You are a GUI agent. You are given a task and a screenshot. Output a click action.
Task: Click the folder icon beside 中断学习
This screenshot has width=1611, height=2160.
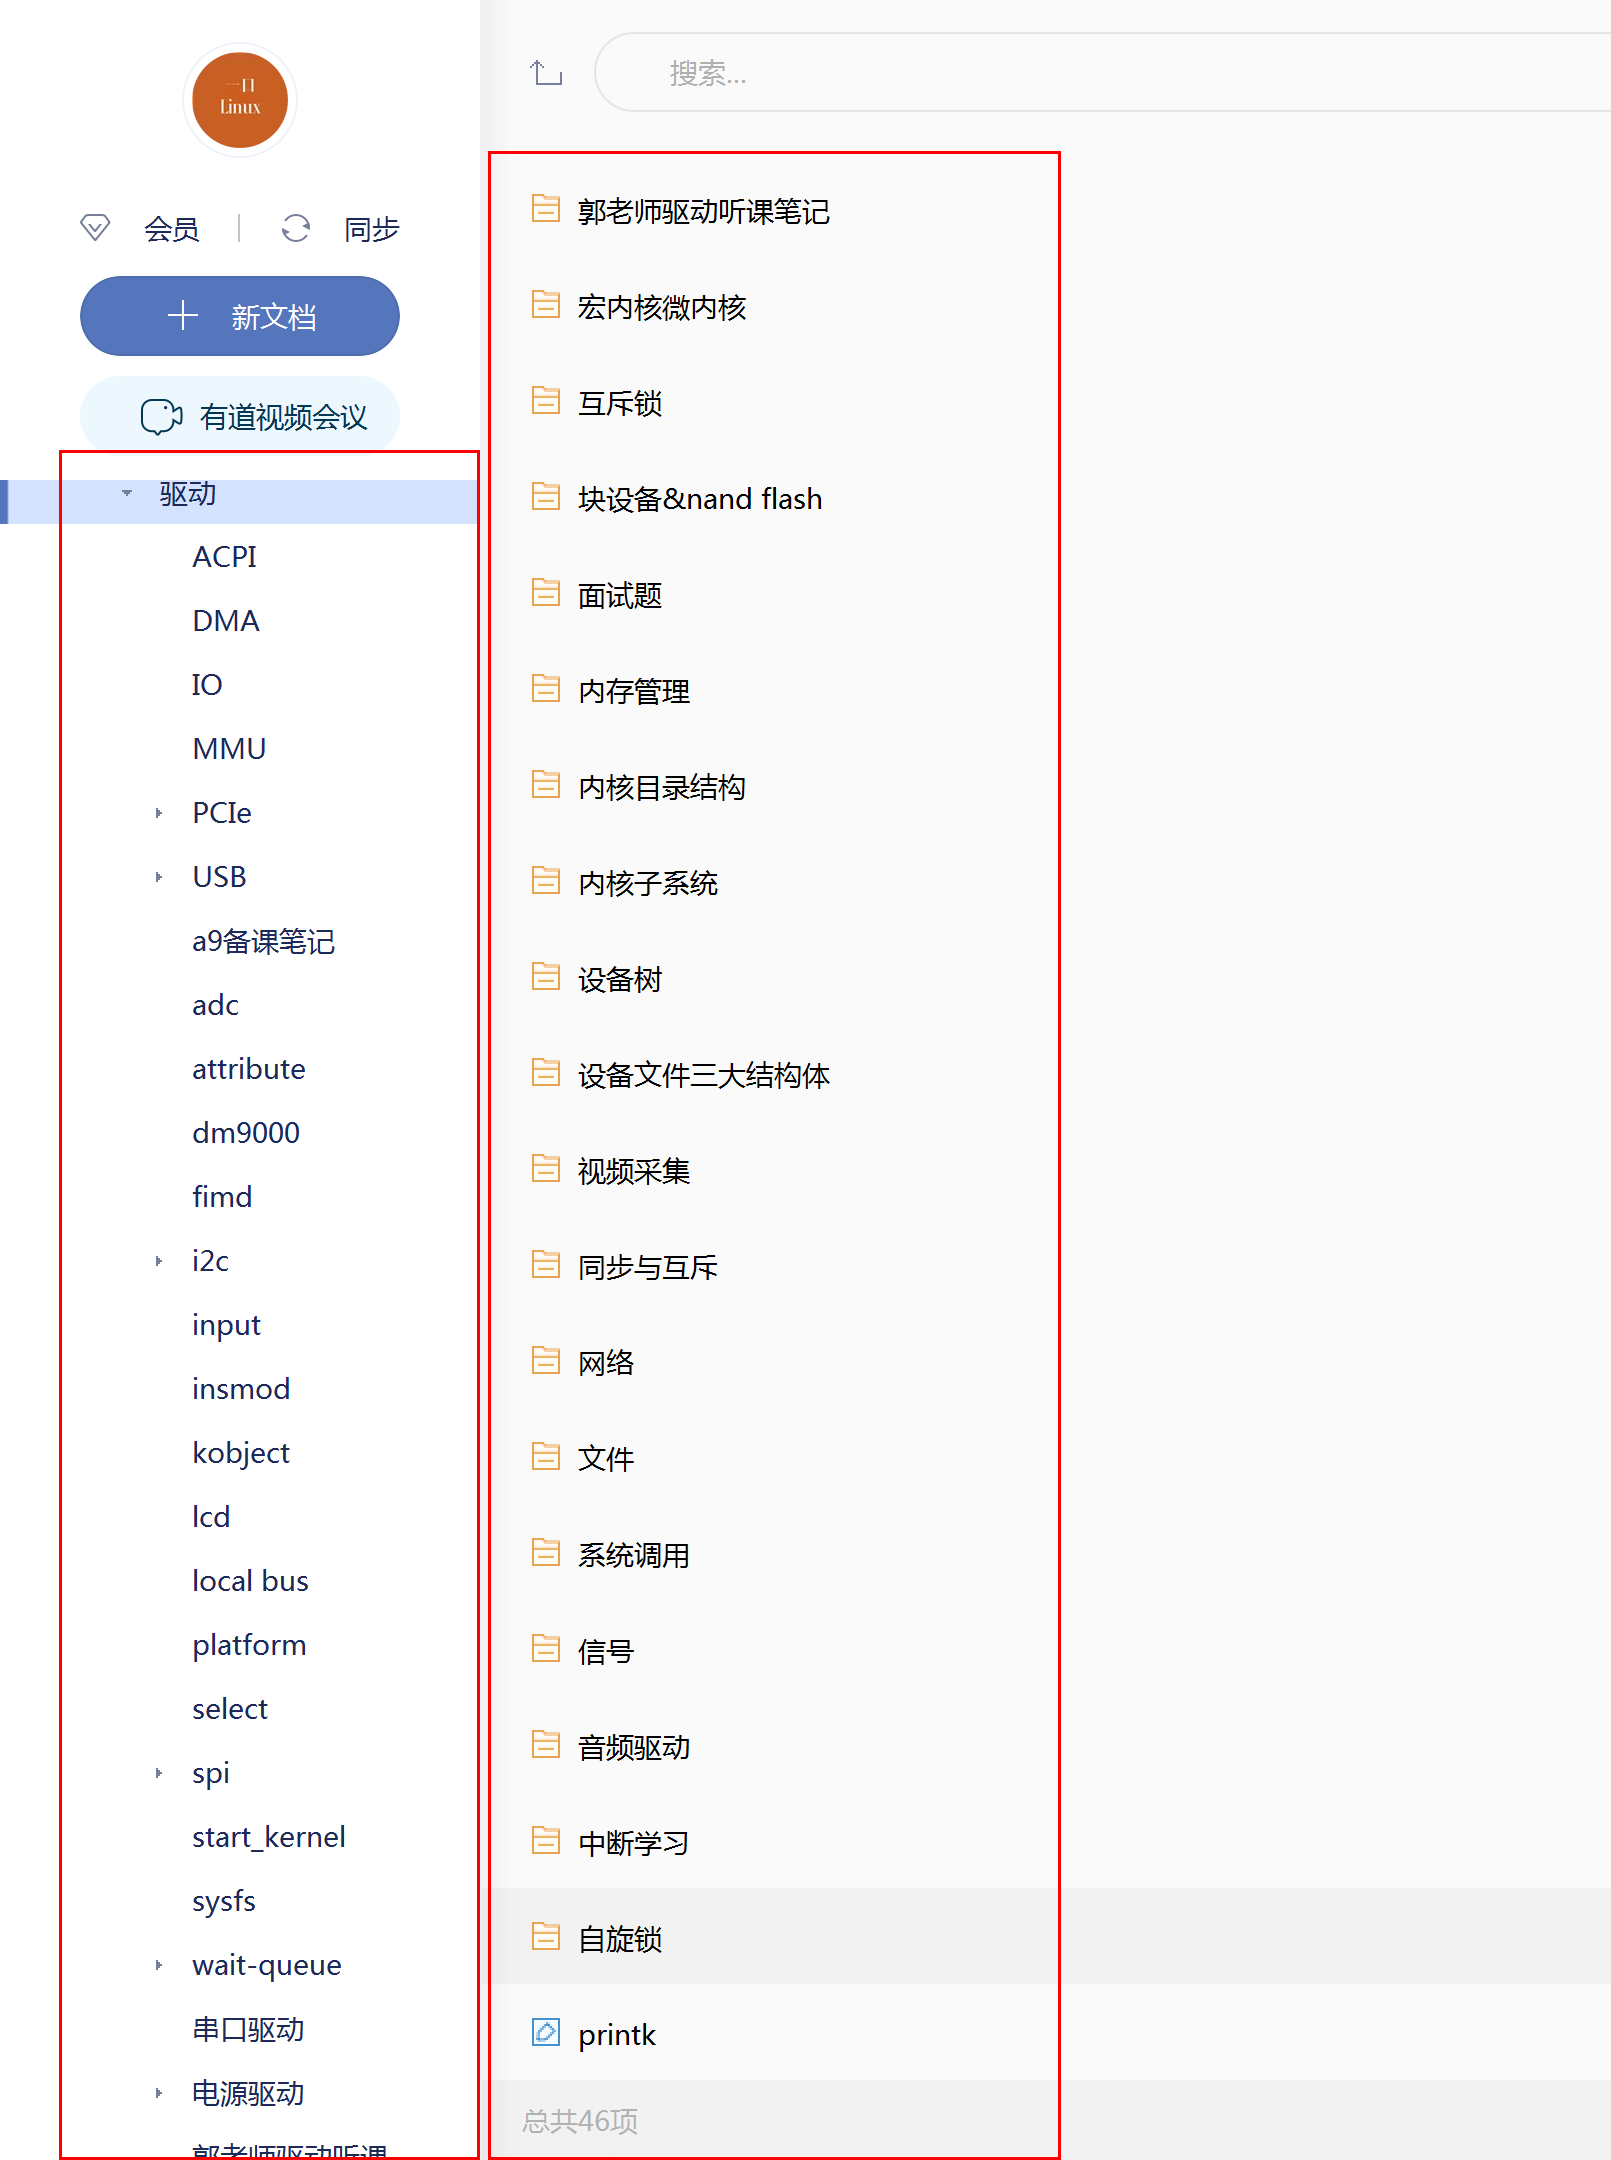(x=546, y=1840)
